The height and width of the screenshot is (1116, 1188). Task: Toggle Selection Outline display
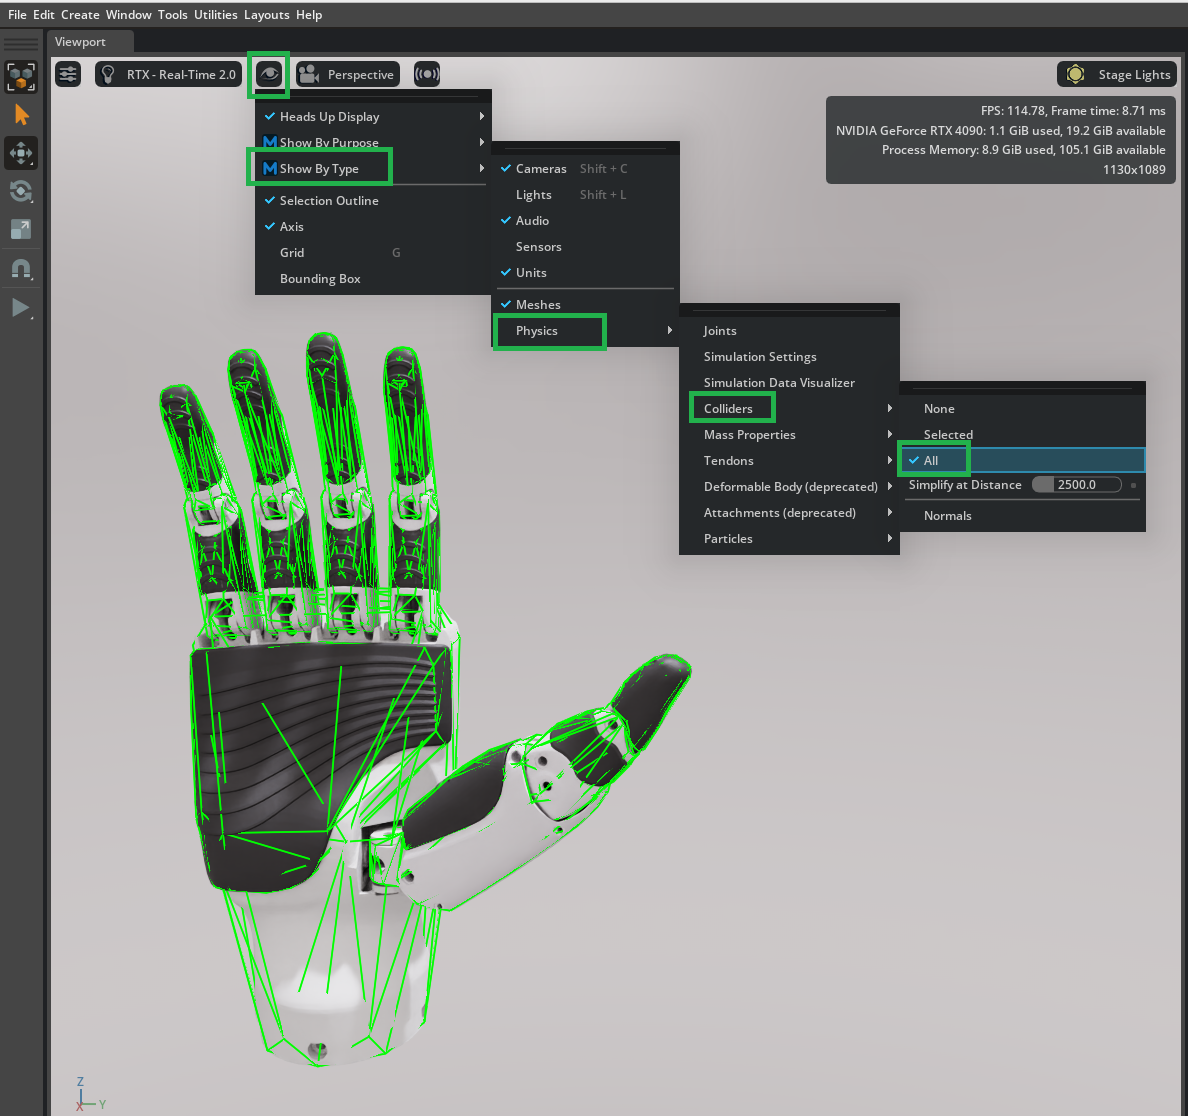[328, 201]
